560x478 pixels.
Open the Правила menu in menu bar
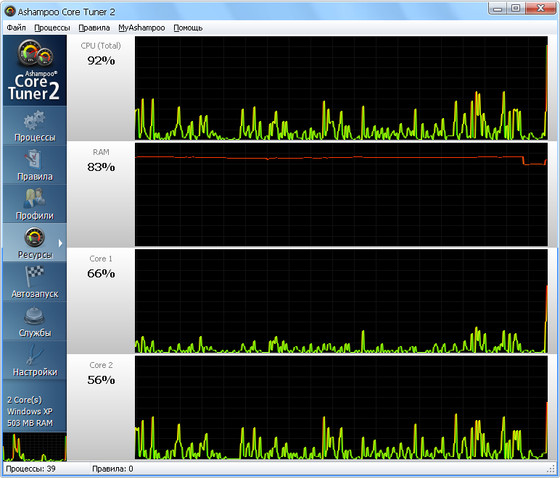point(94,28)
